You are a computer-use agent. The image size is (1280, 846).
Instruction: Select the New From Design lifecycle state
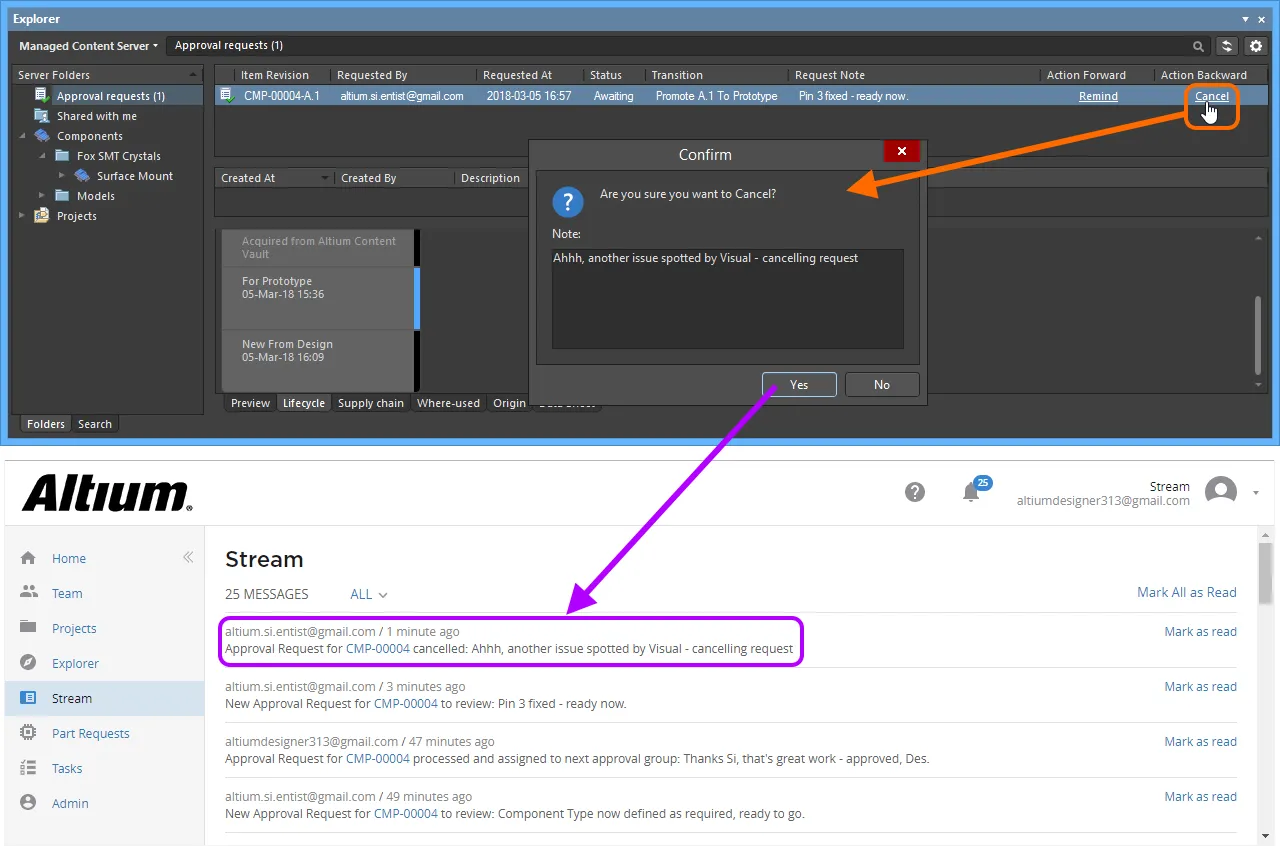pos(317,360)
